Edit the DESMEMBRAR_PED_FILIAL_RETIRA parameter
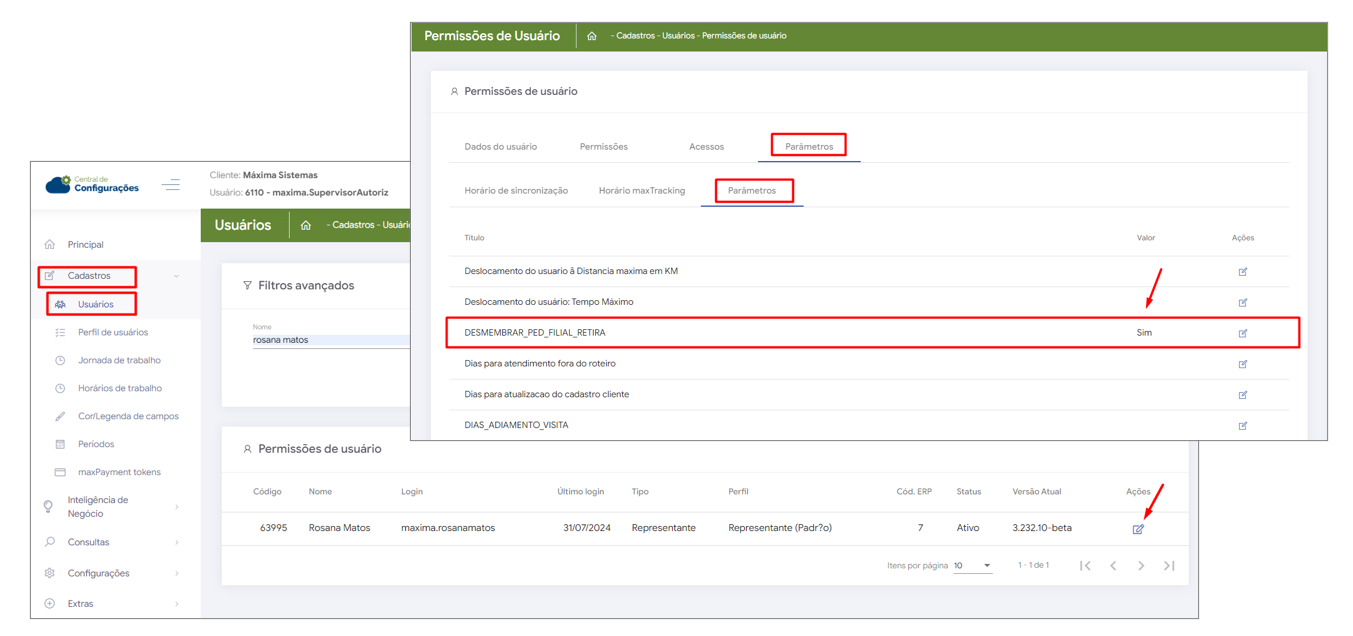The height and width of the screenshot is (636, 1353). [1243, 333]
